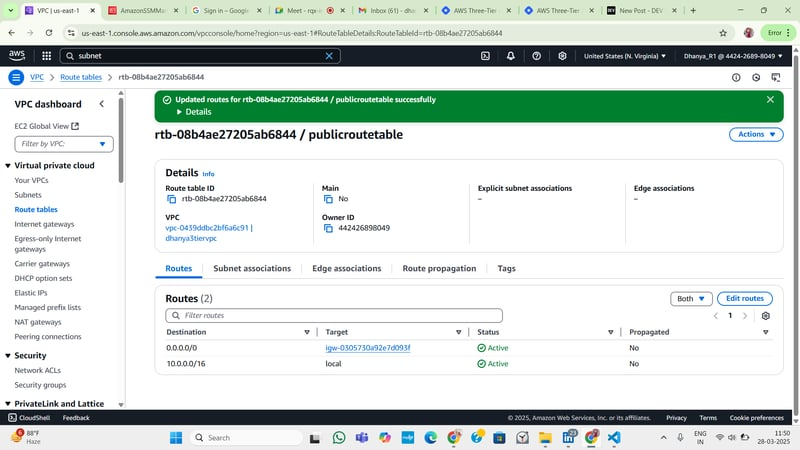This screenshot has height=450, width=800.
Task: Copy the Route table ID
Action: 171,199
